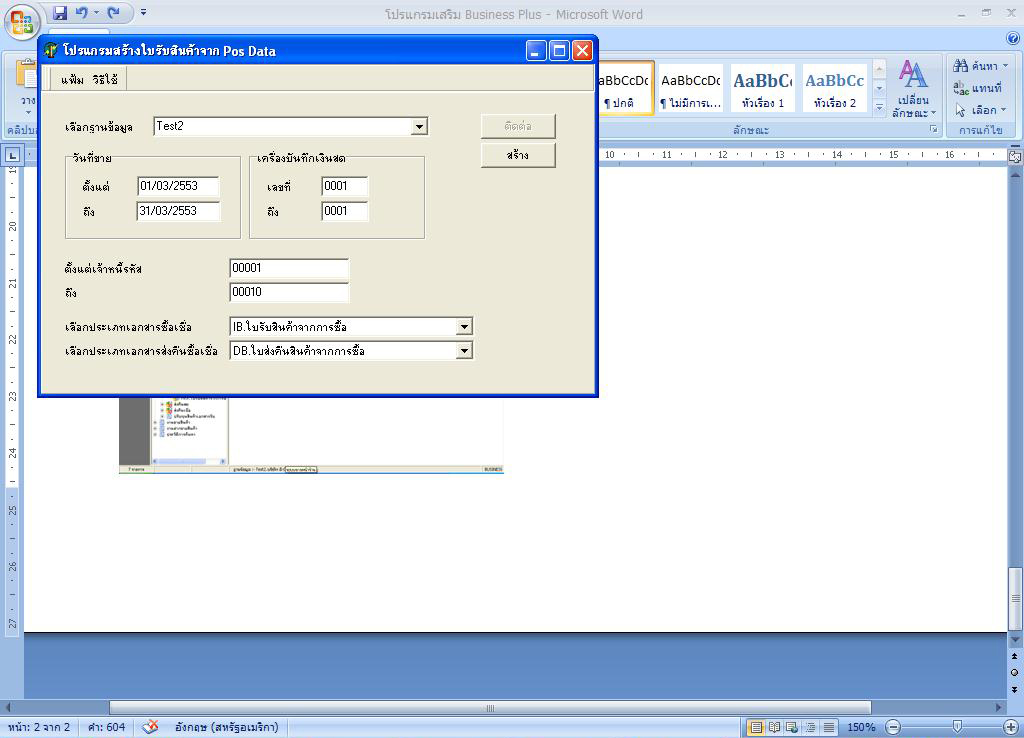Click the spelling check status icon
Screen dimensions: 1024x738
150,727
